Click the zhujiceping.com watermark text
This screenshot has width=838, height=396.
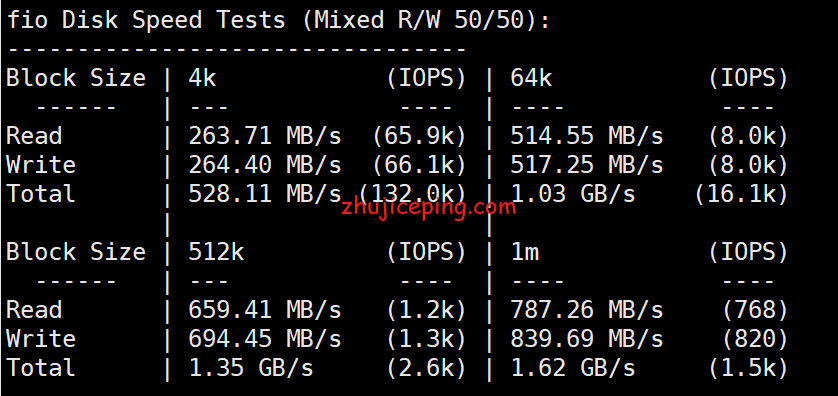pyautogui.click(x=429, y=207)
